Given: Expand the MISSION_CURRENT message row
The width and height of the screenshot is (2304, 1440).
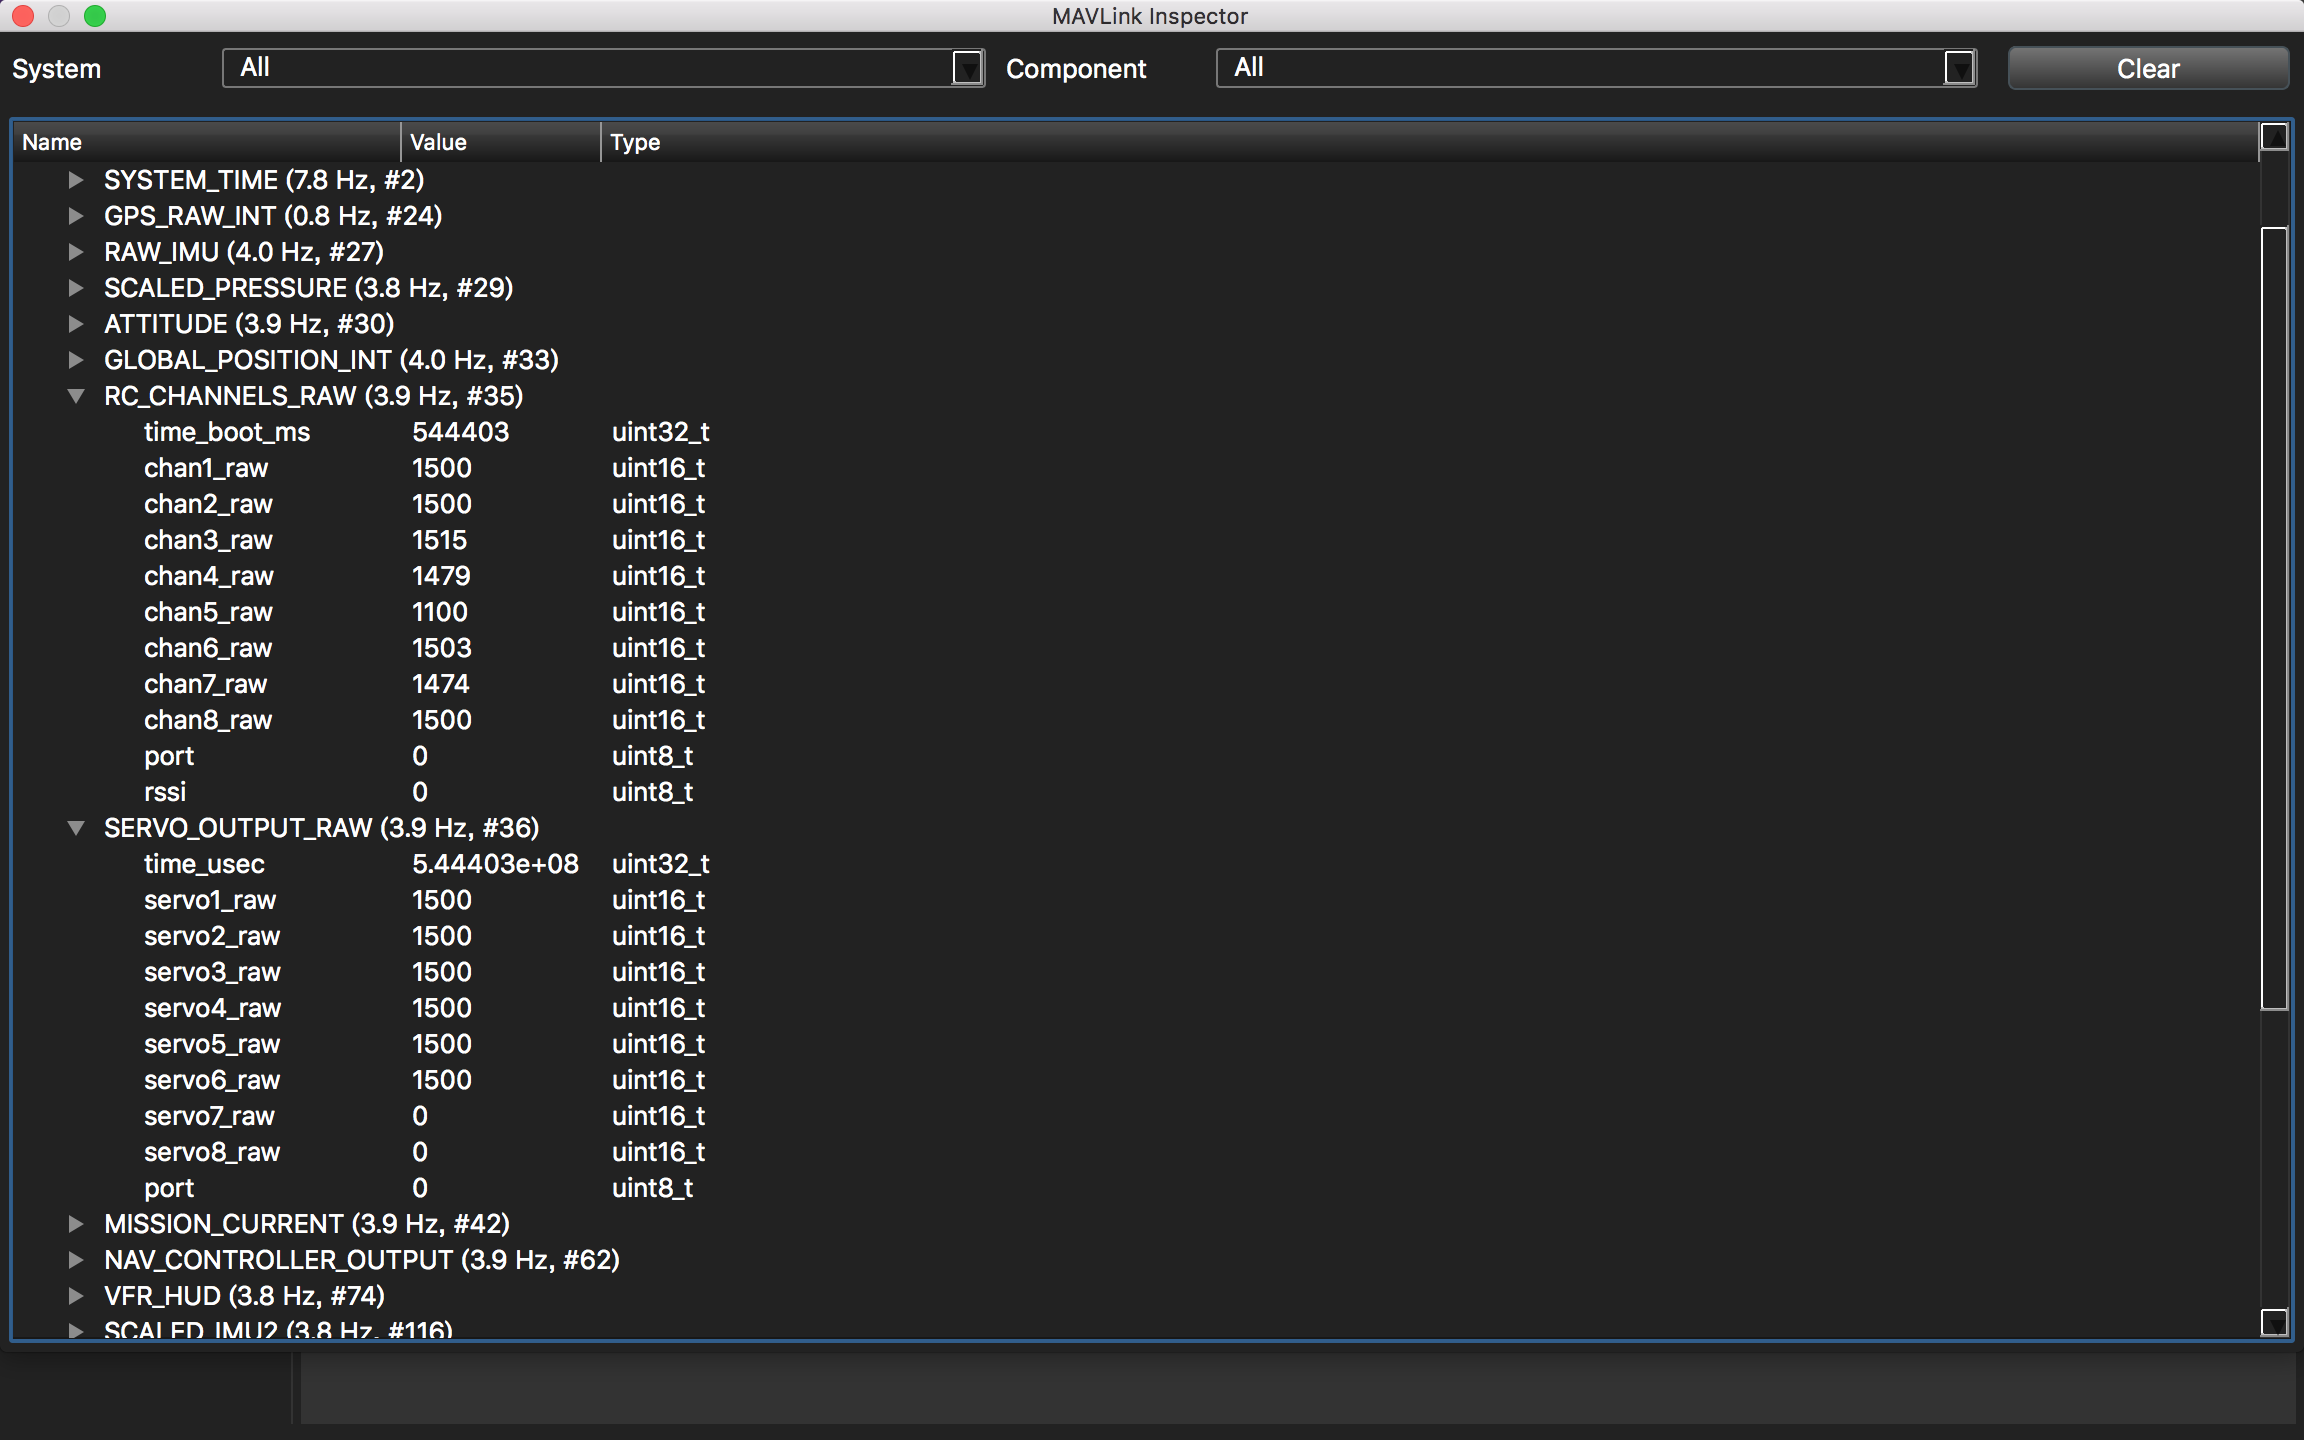Looking at the screenshot, I should pyautogui.click(x=76, y=1224).
